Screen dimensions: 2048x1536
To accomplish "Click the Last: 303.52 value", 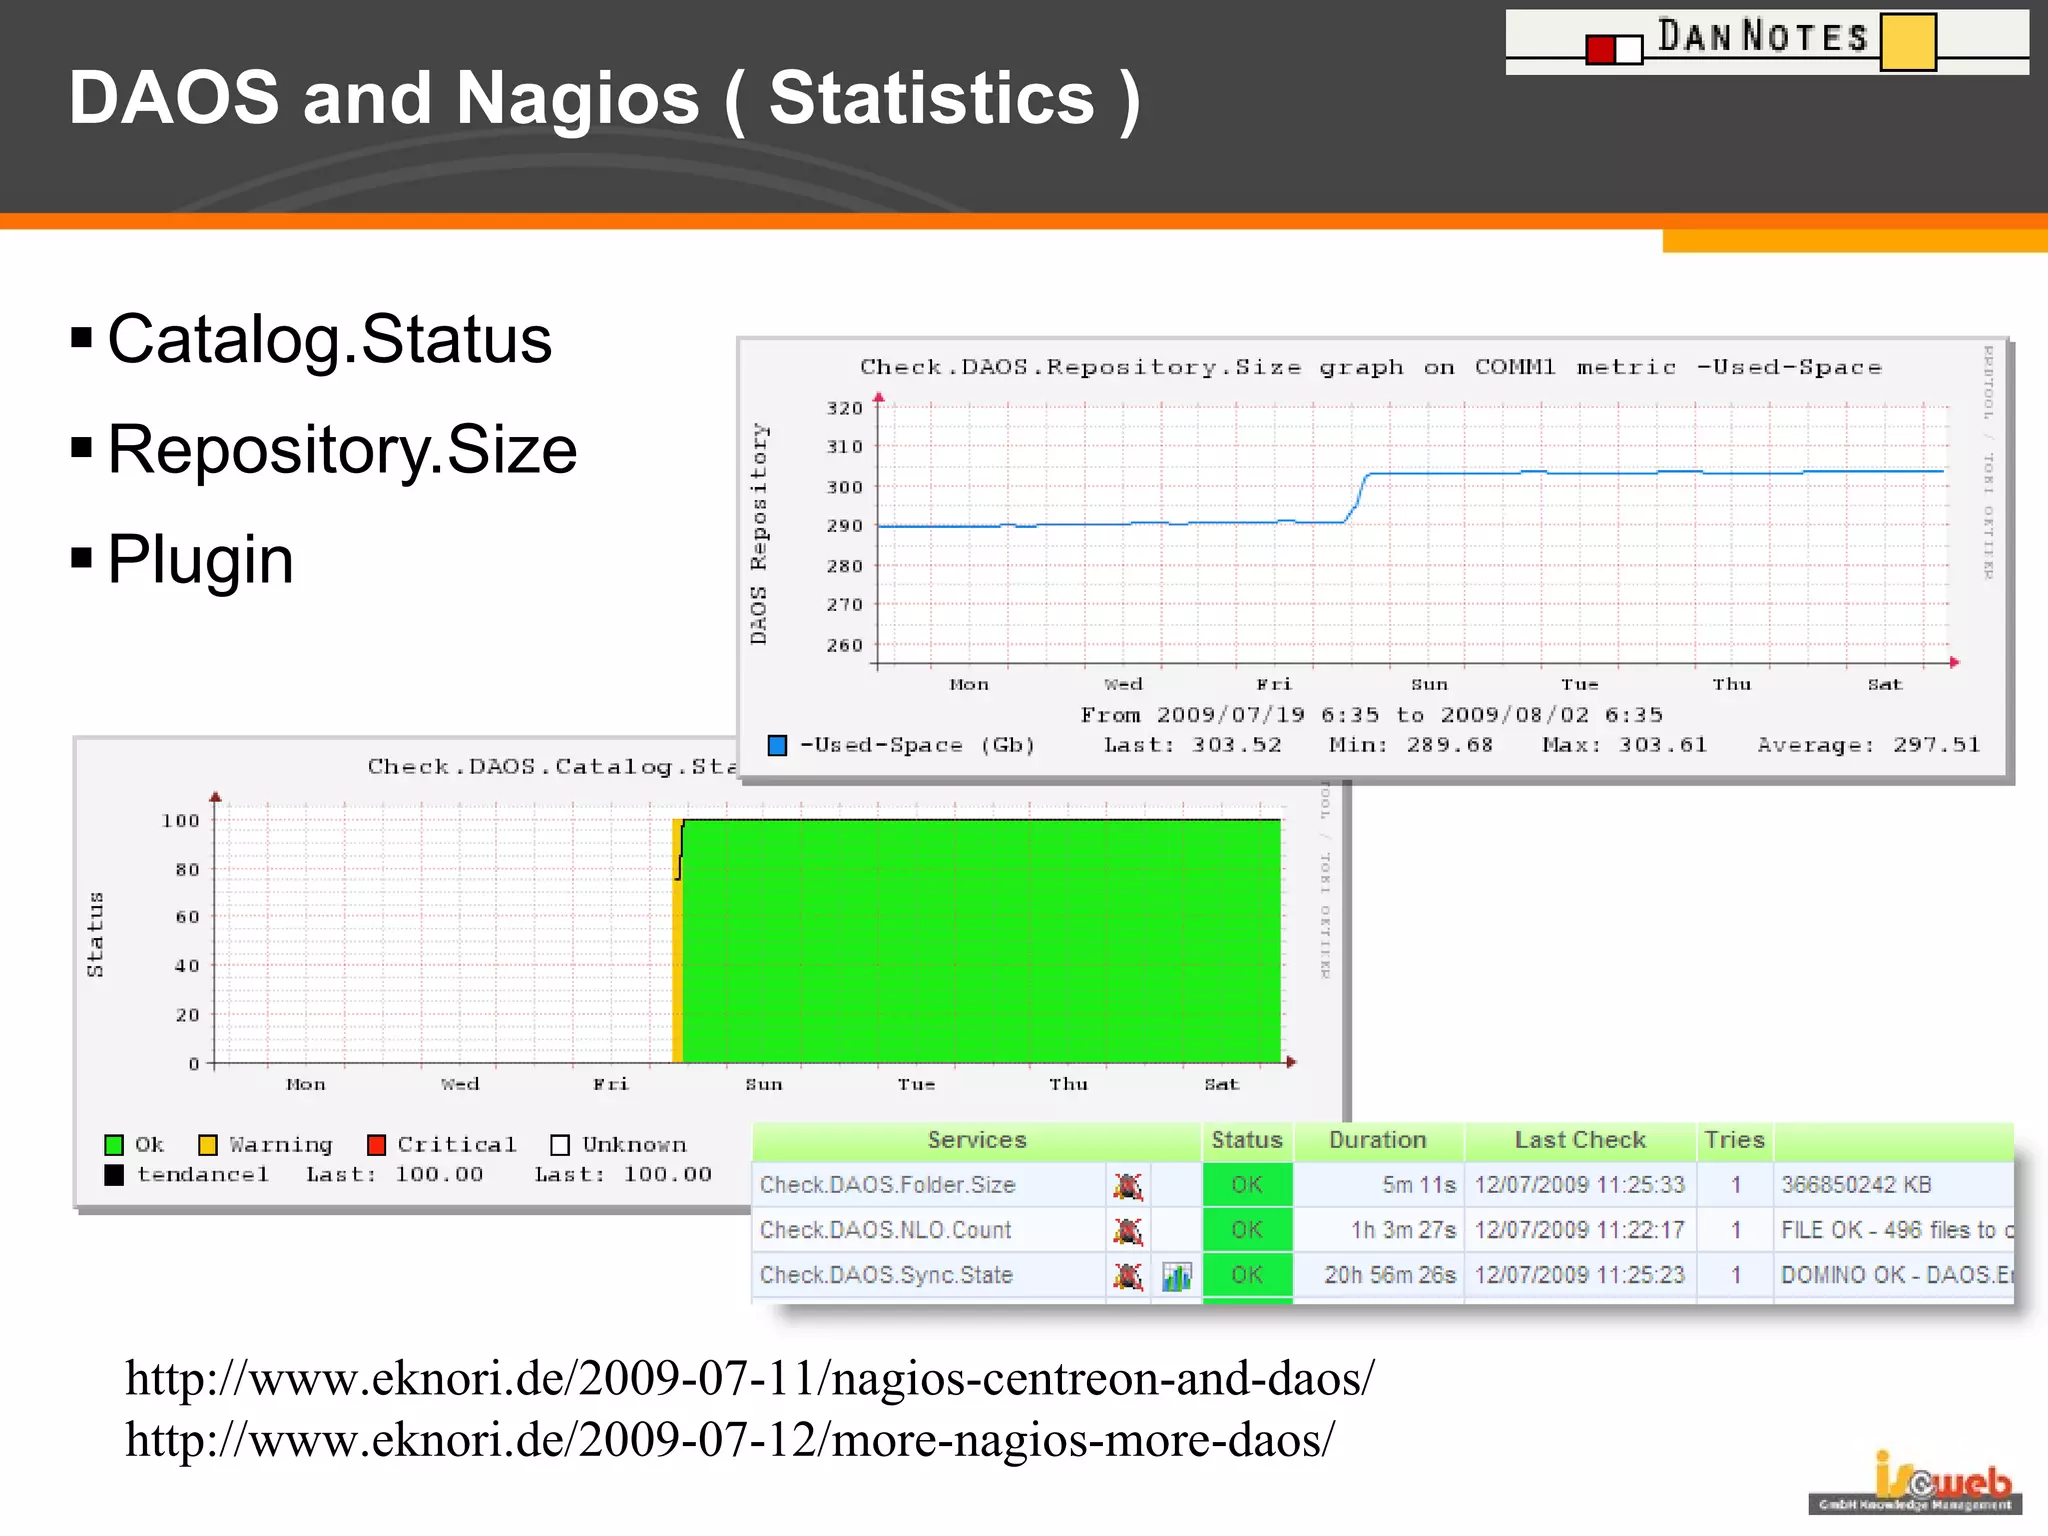I will pos(1193,745).
